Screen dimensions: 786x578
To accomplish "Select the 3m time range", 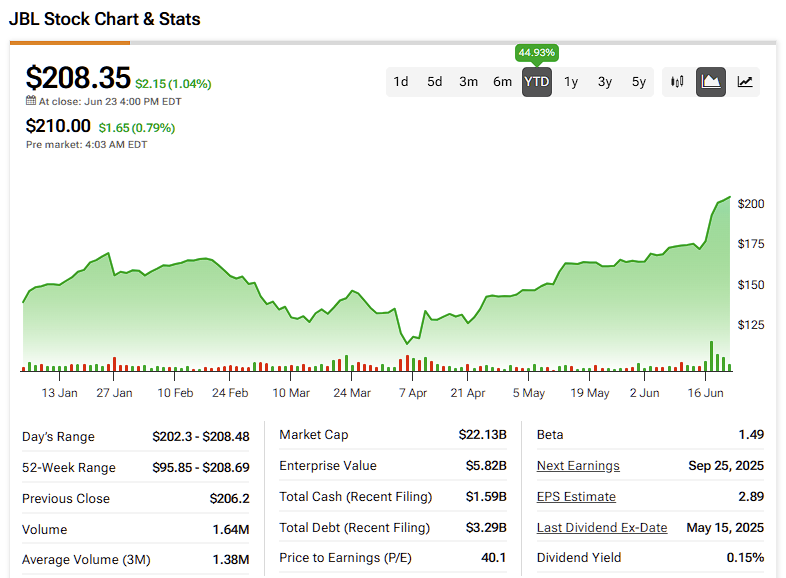I will tap(469, 82).
